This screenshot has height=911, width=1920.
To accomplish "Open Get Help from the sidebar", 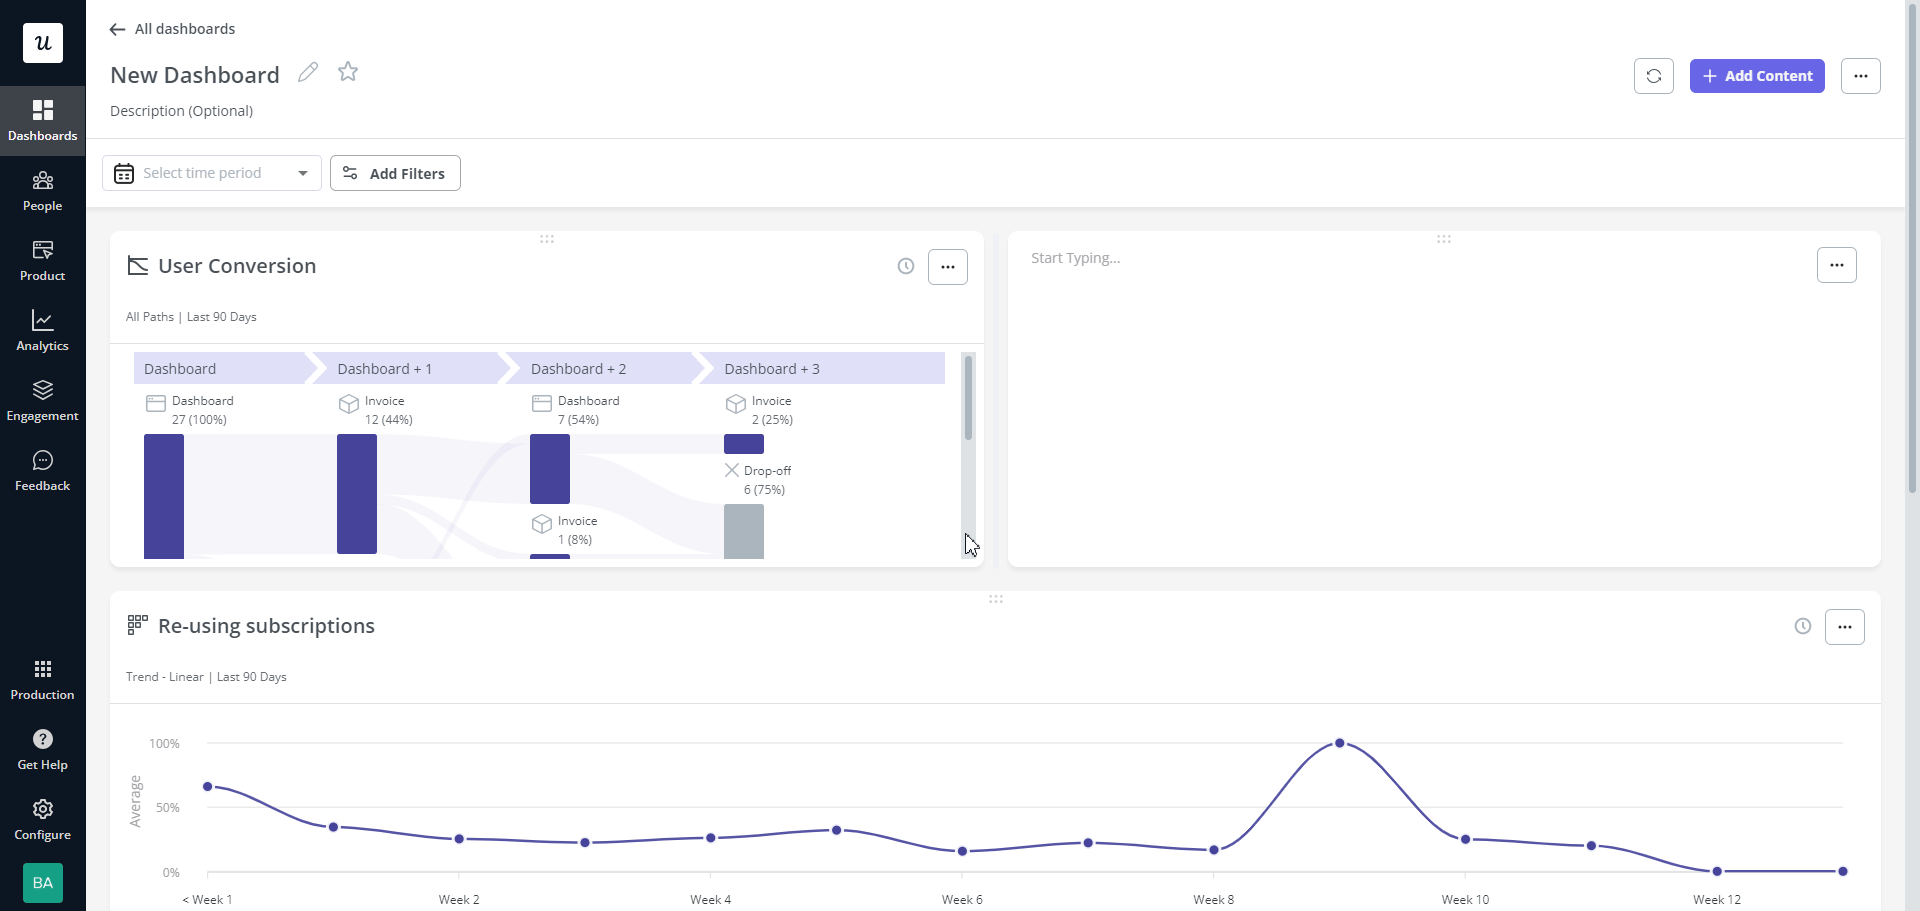I will (x=42, y=749).
